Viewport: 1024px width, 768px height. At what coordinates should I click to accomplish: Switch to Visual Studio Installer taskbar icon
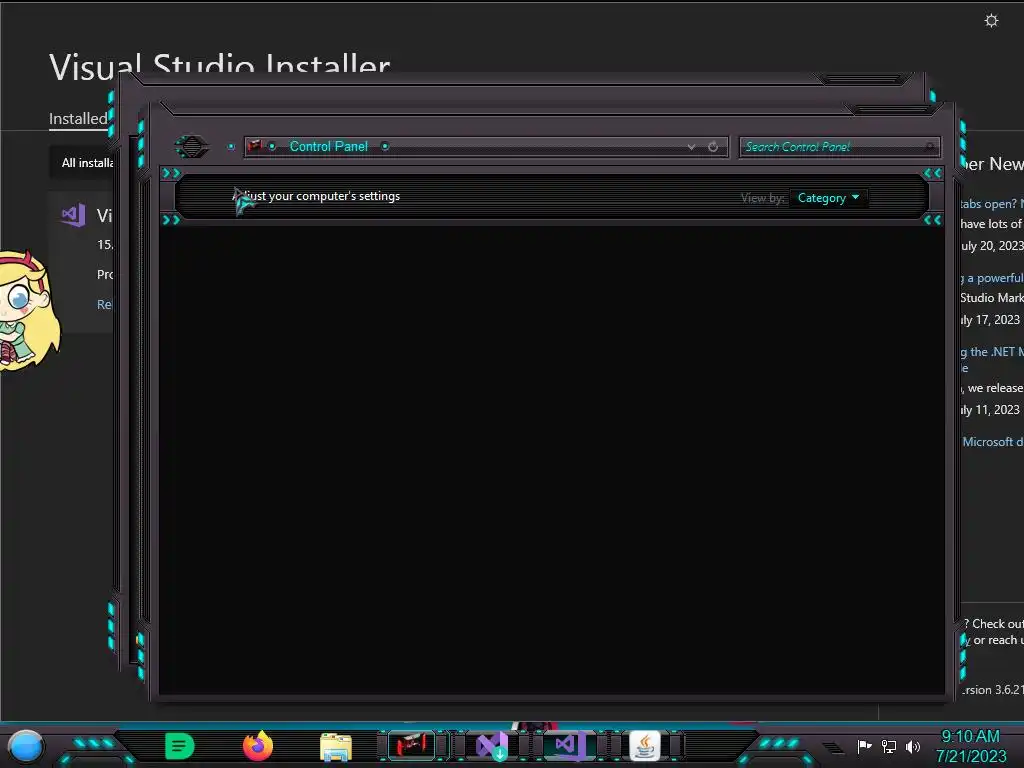491,746
